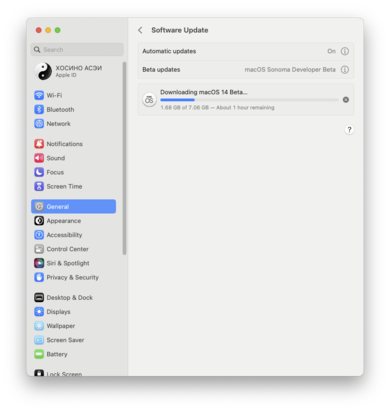This screenshot has width=390, height=411.
Task: Click the download progress bar
Action: pyautogui.click(x=249, y=100)
